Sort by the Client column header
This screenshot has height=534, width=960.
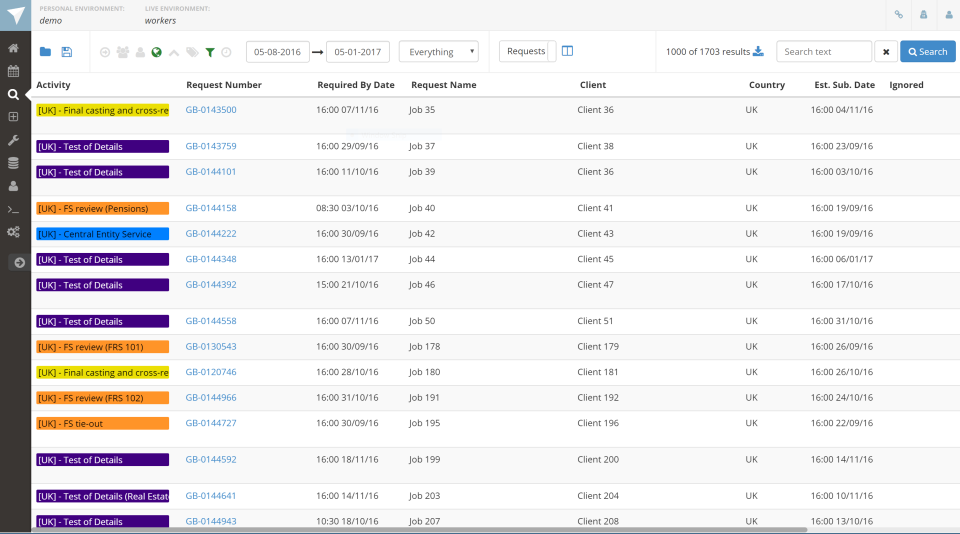592,85
